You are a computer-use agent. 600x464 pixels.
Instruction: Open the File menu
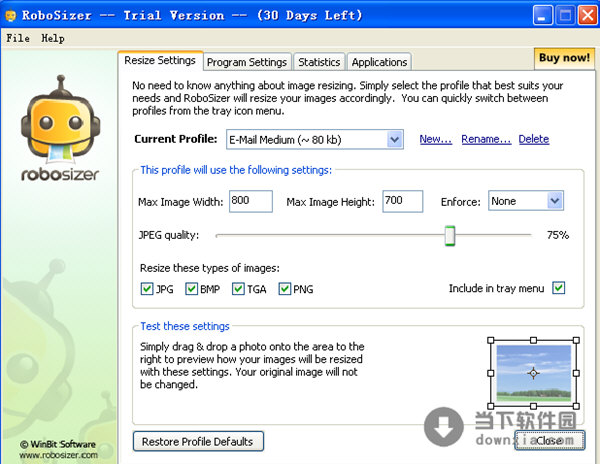point(18,38)
